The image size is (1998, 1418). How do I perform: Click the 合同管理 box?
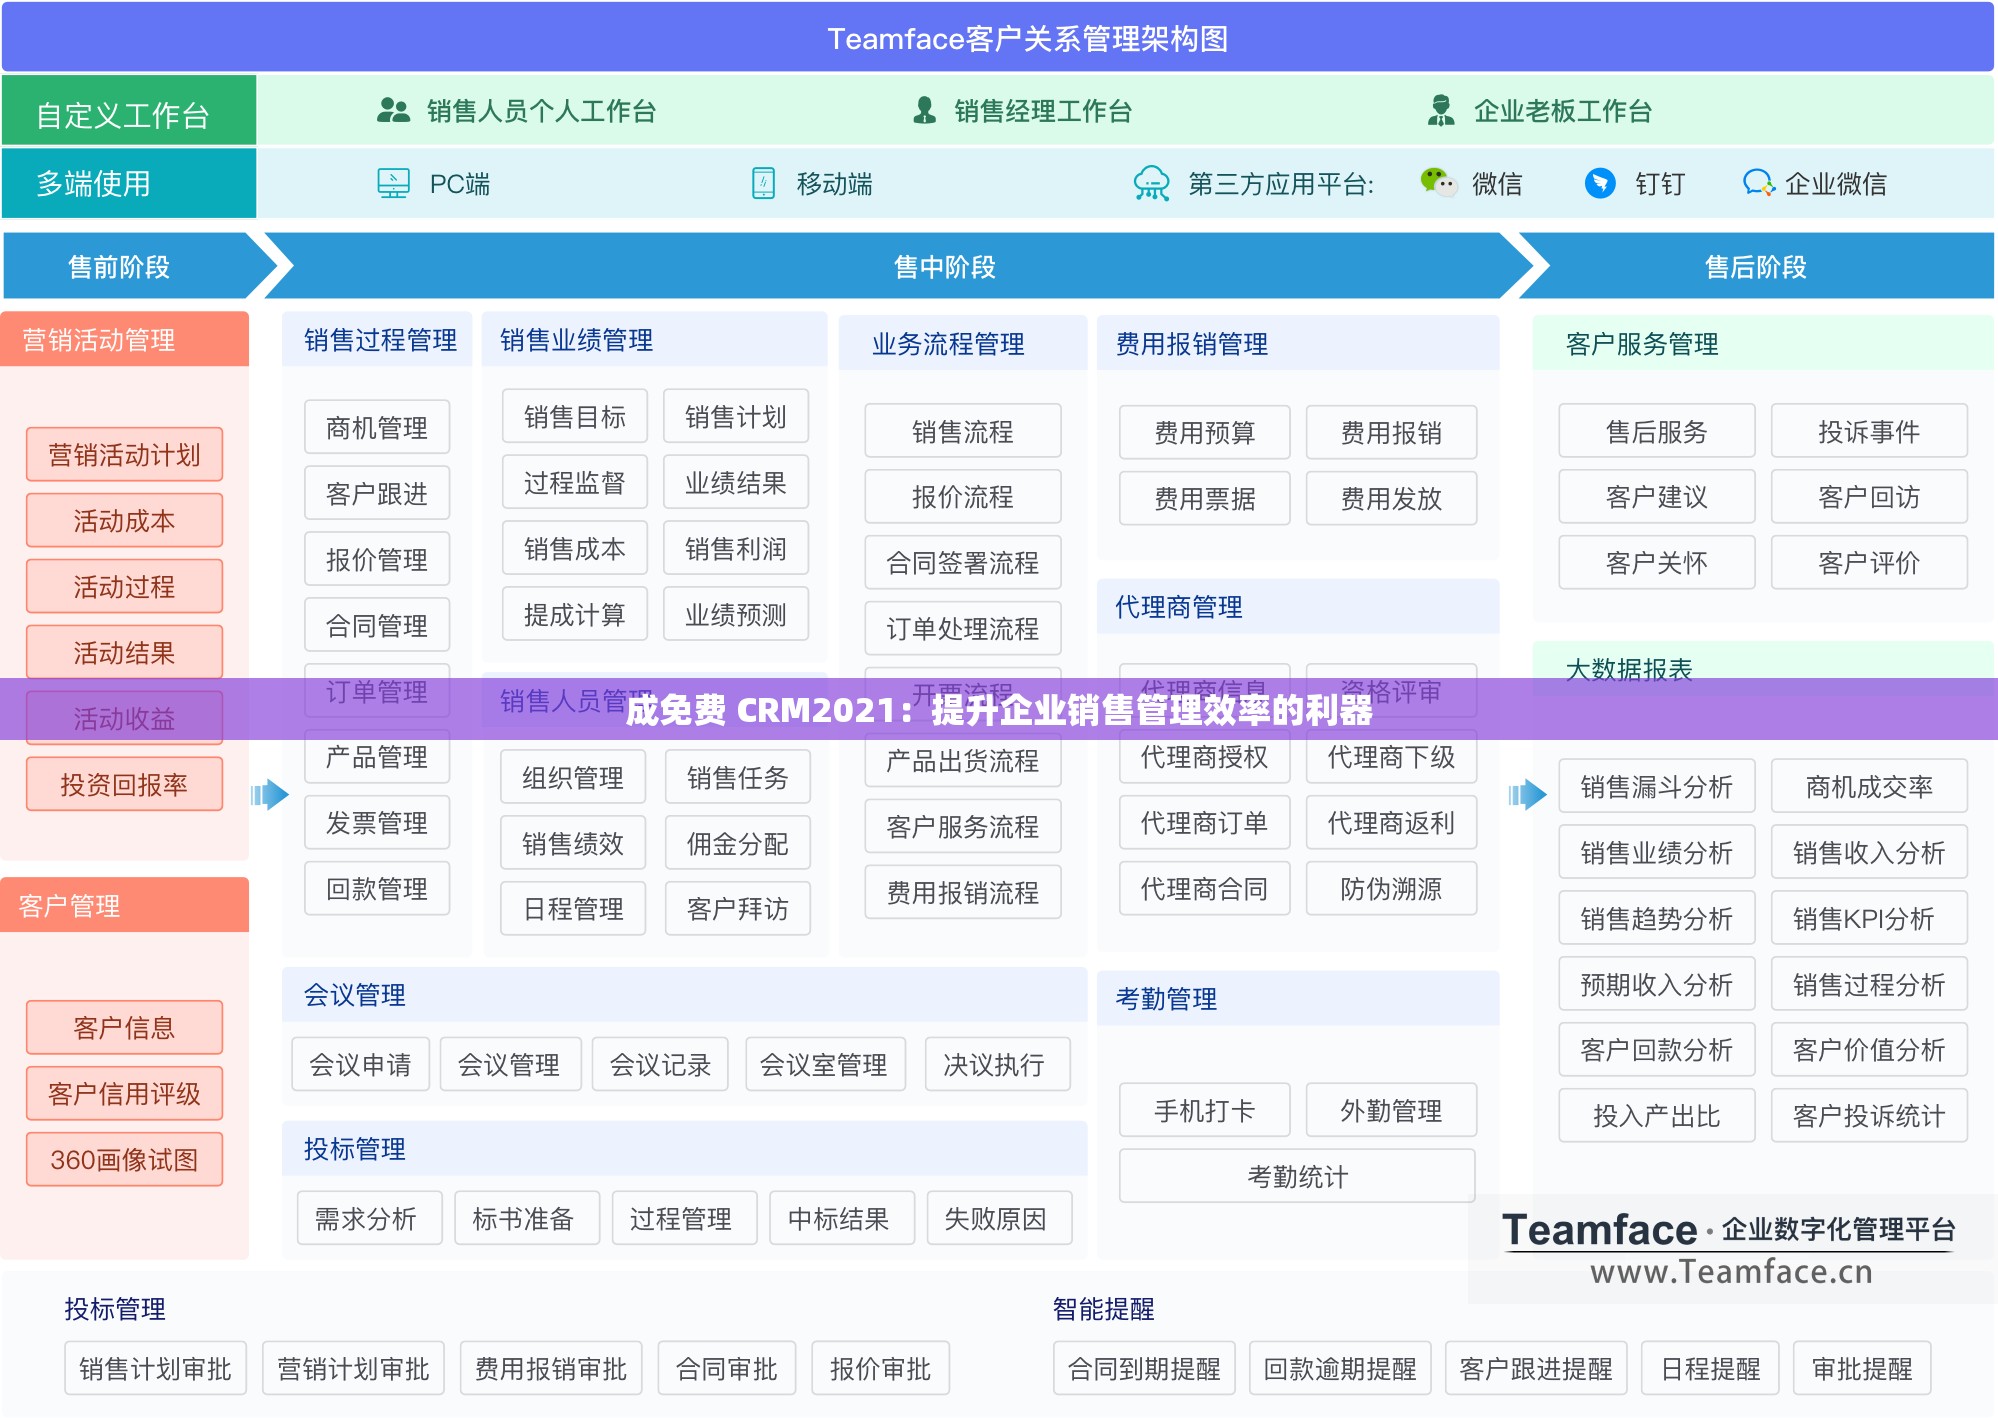[377, 625]
